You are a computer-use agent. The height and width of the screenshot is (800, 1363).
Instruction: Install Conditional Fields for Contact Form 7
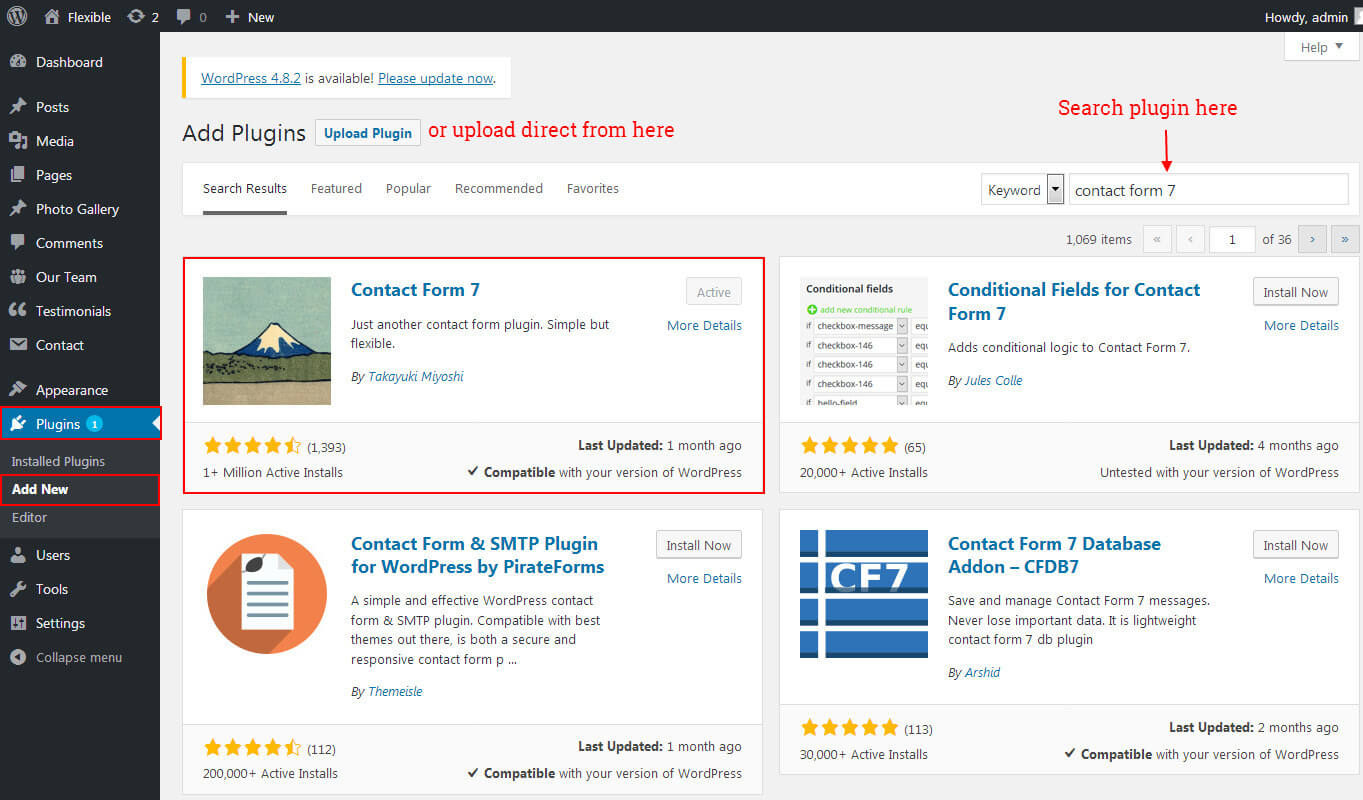coord(1295,292)
